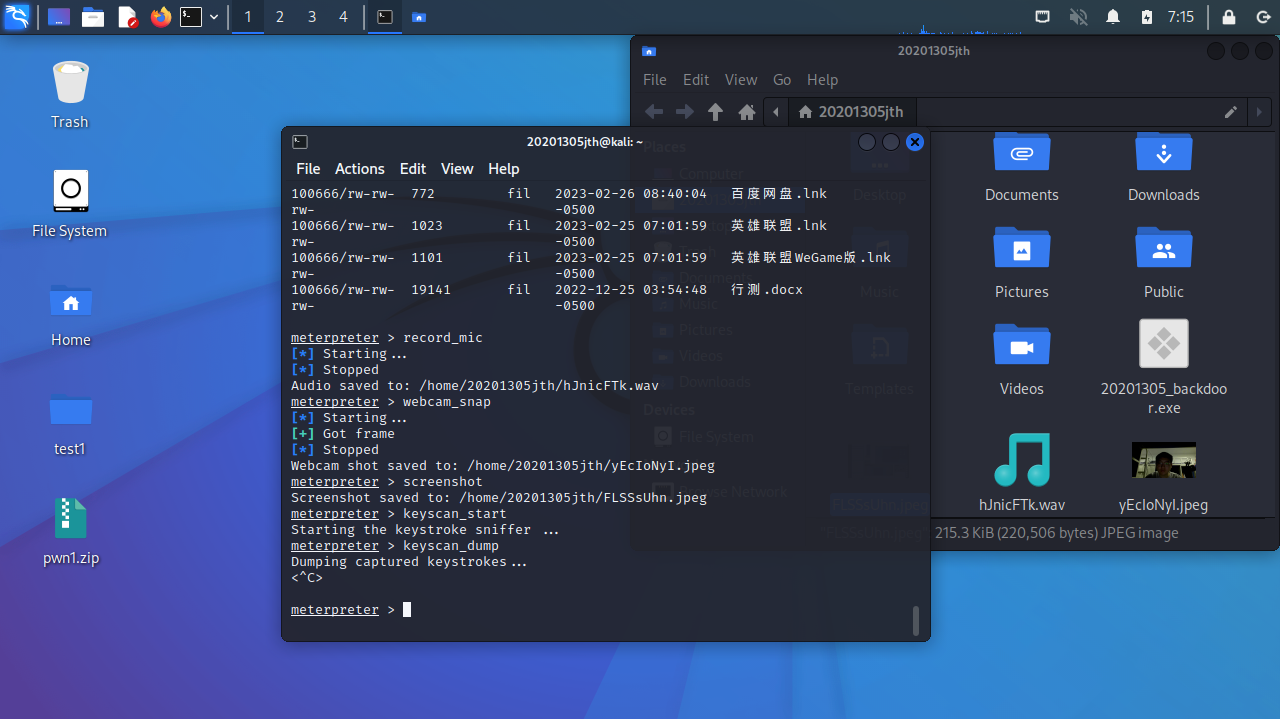Go to home folder in file manager
The height and width of the screenshot is (719, 1280).
pyautogui.click(x=746, y=112)
